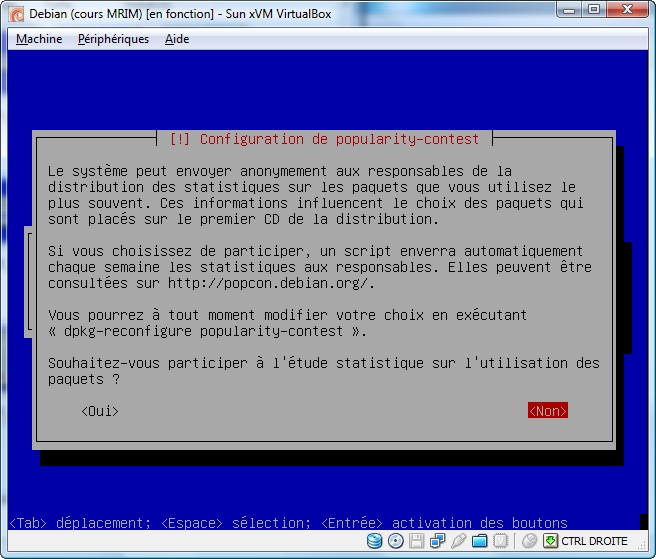Click the USB devices status icon
The image size is (656, 559).
pyautogui.click(x=459, y=541)
